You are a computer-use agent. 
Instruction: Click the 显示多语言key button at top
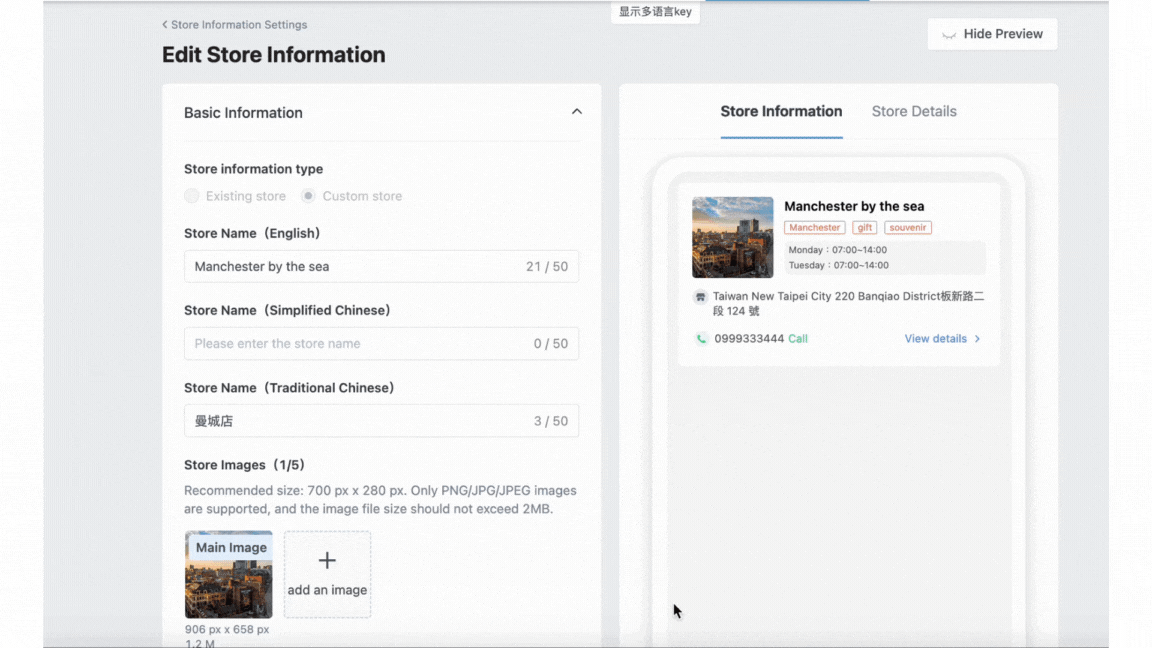click(655, 12)
